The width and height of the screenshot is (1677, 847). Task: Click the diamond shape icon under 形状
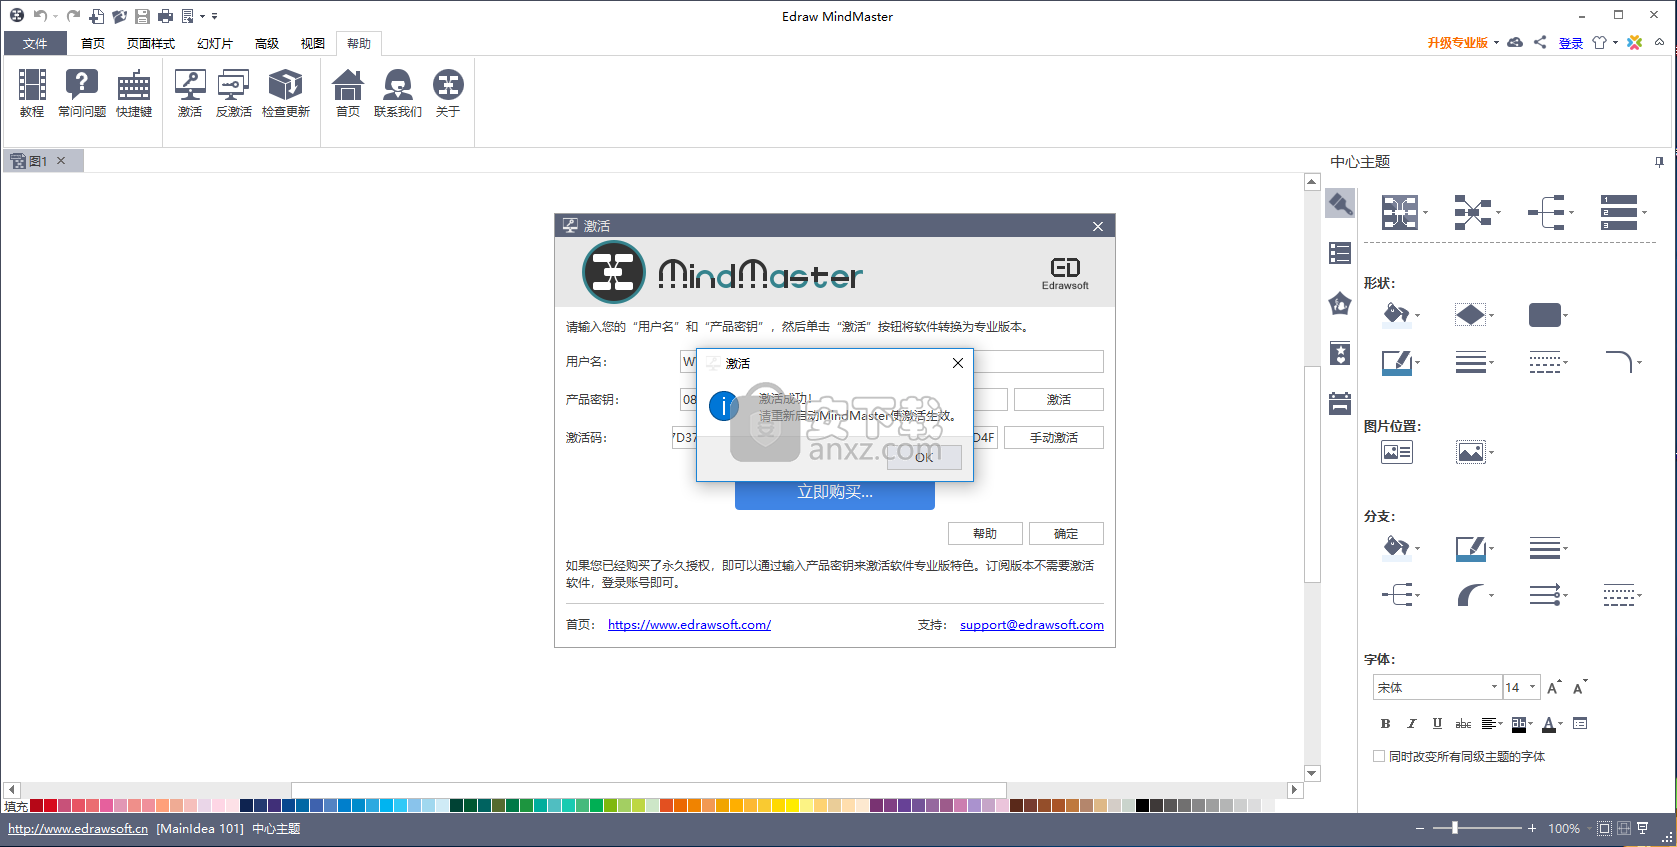(x=1470, y=315)
